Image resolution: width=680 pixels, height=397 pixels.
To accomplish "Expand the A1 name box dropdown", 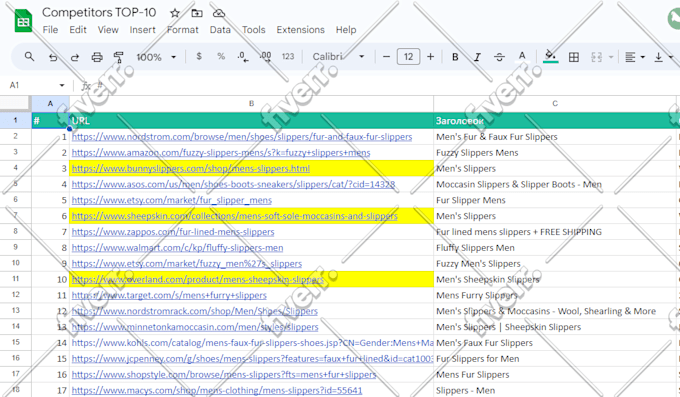I will pyautogui.click(x=62, y=85).
